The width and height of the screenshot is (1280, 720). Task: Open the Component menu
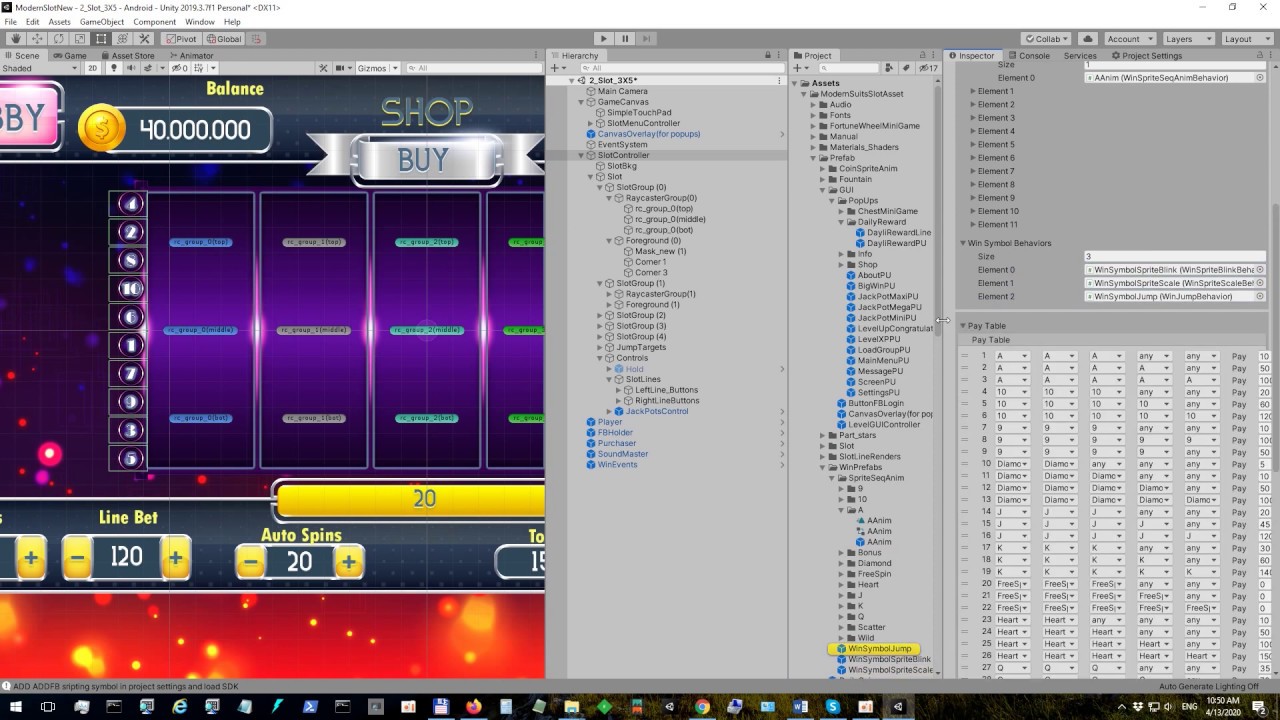pyautogui.click(x=154, y=22)
